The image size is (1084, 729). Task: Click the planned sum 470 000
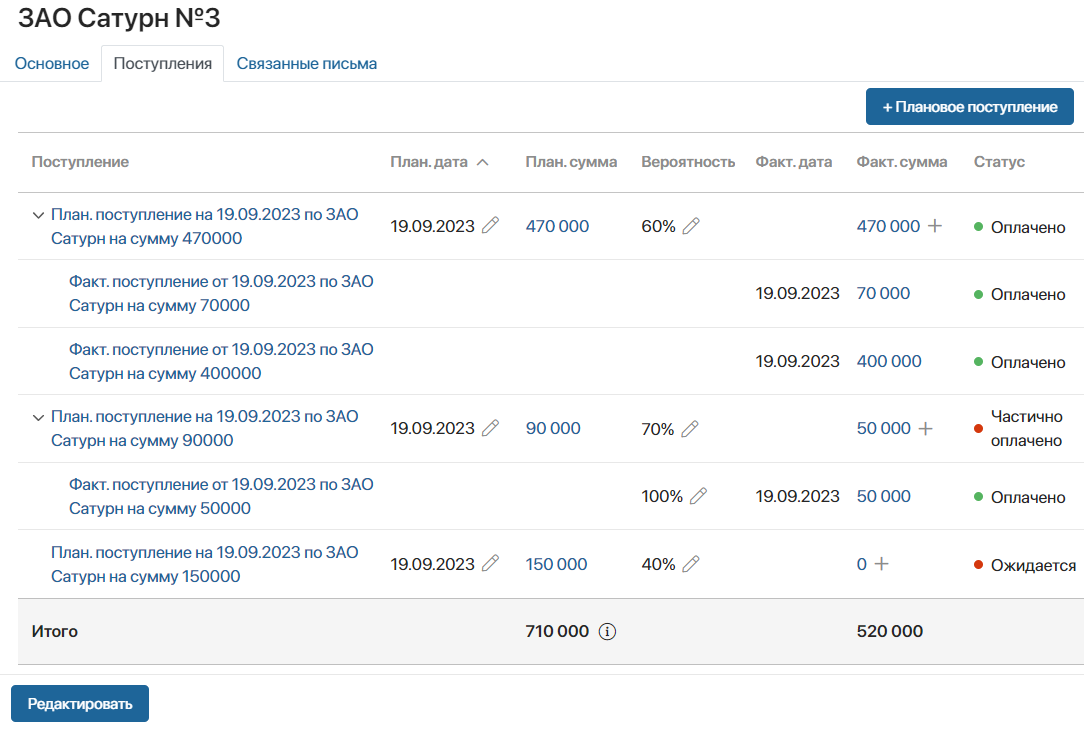[x=557, y=226]
